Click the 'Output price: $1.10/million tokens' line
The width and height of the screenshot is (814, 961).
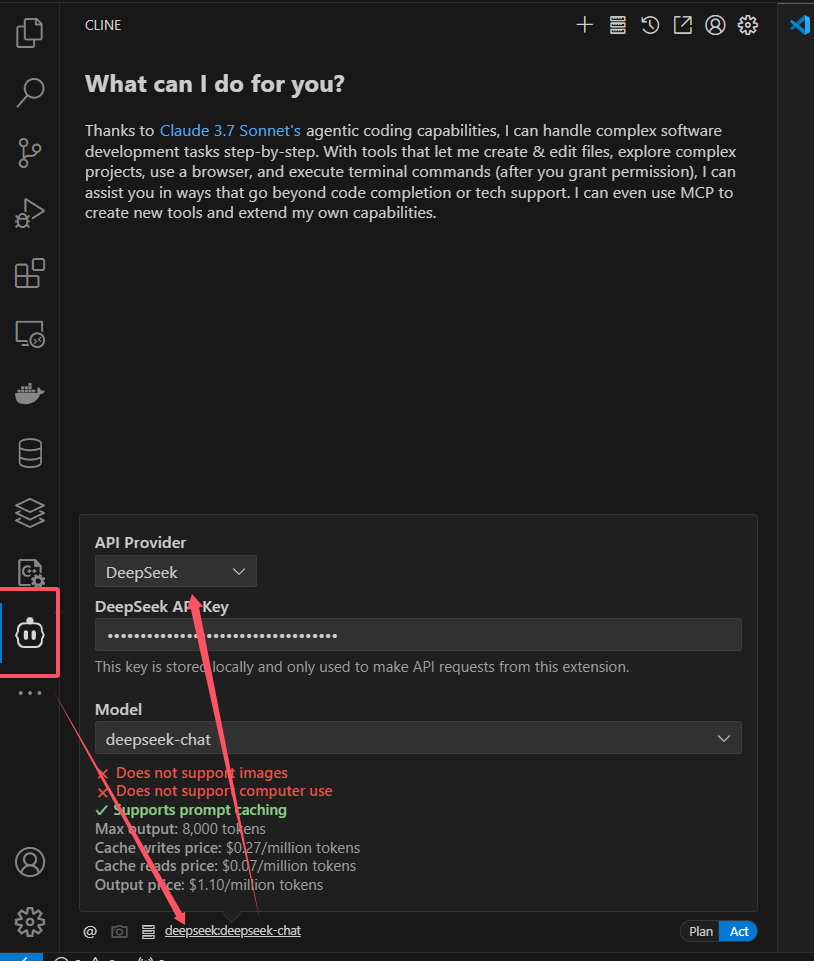(x=208, y=885)
